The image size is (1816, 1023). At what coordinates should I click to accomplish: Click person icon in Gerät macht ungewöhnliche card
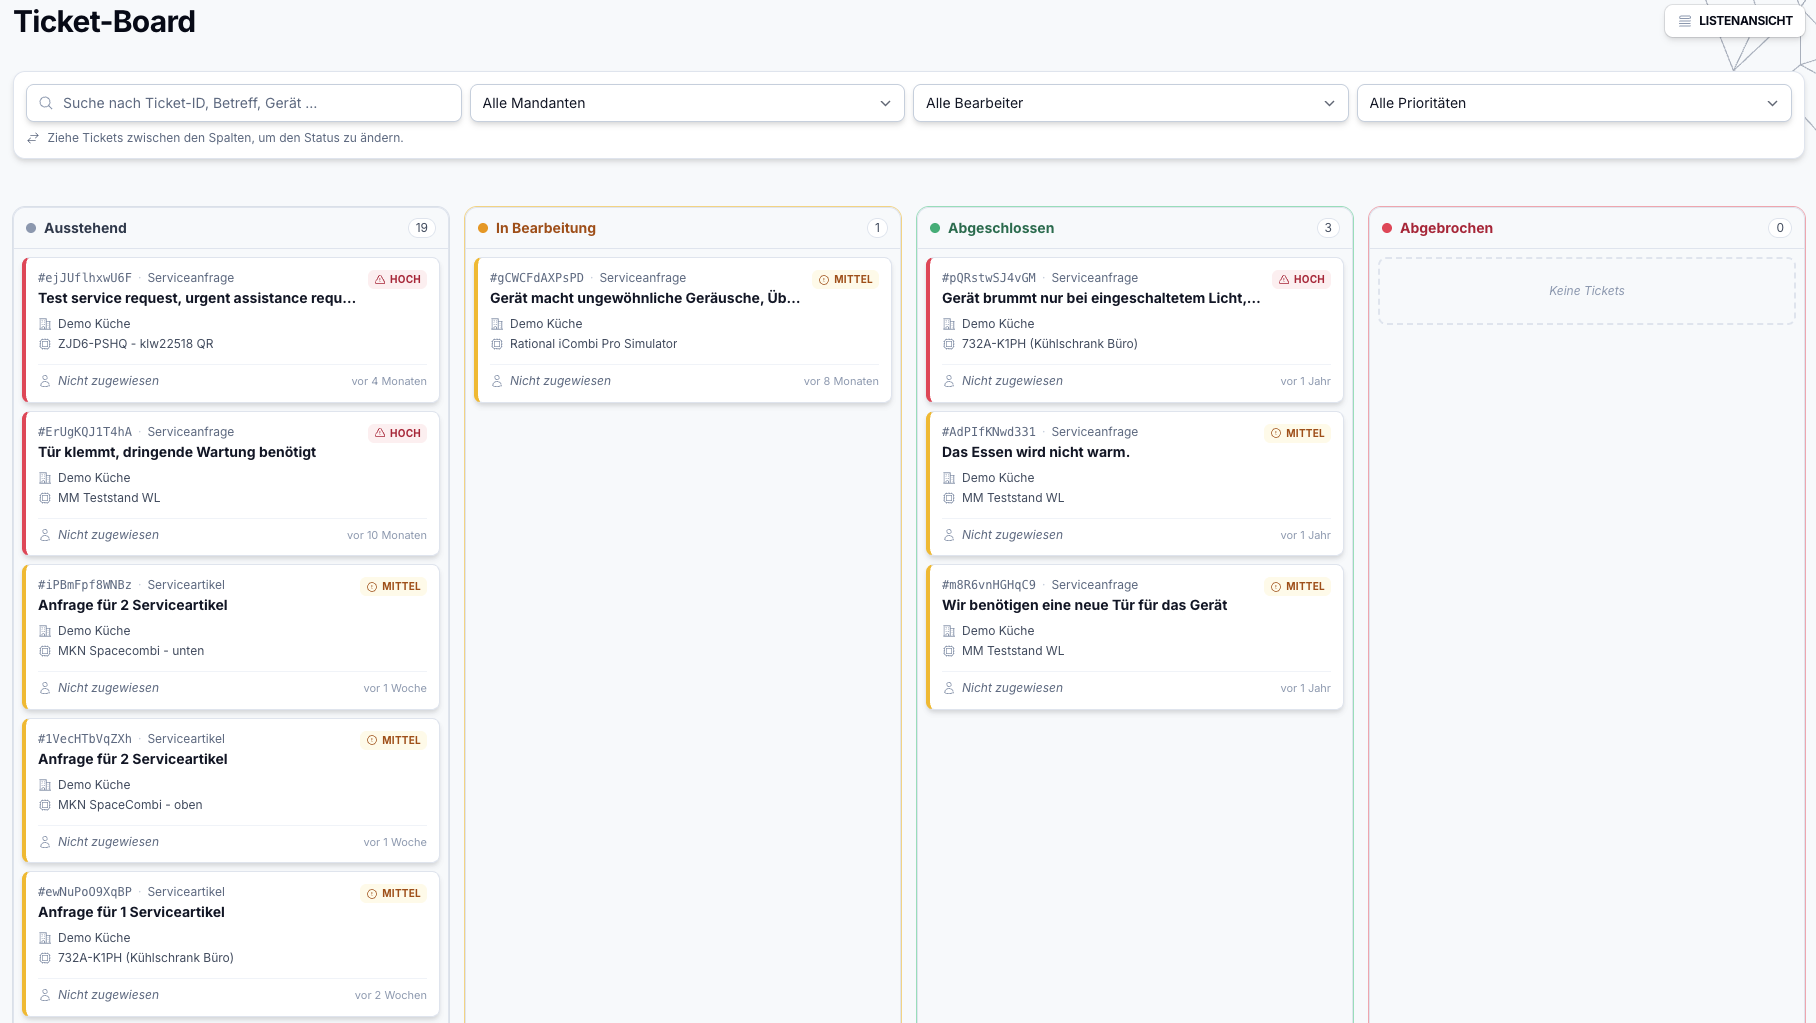[497, 381]
